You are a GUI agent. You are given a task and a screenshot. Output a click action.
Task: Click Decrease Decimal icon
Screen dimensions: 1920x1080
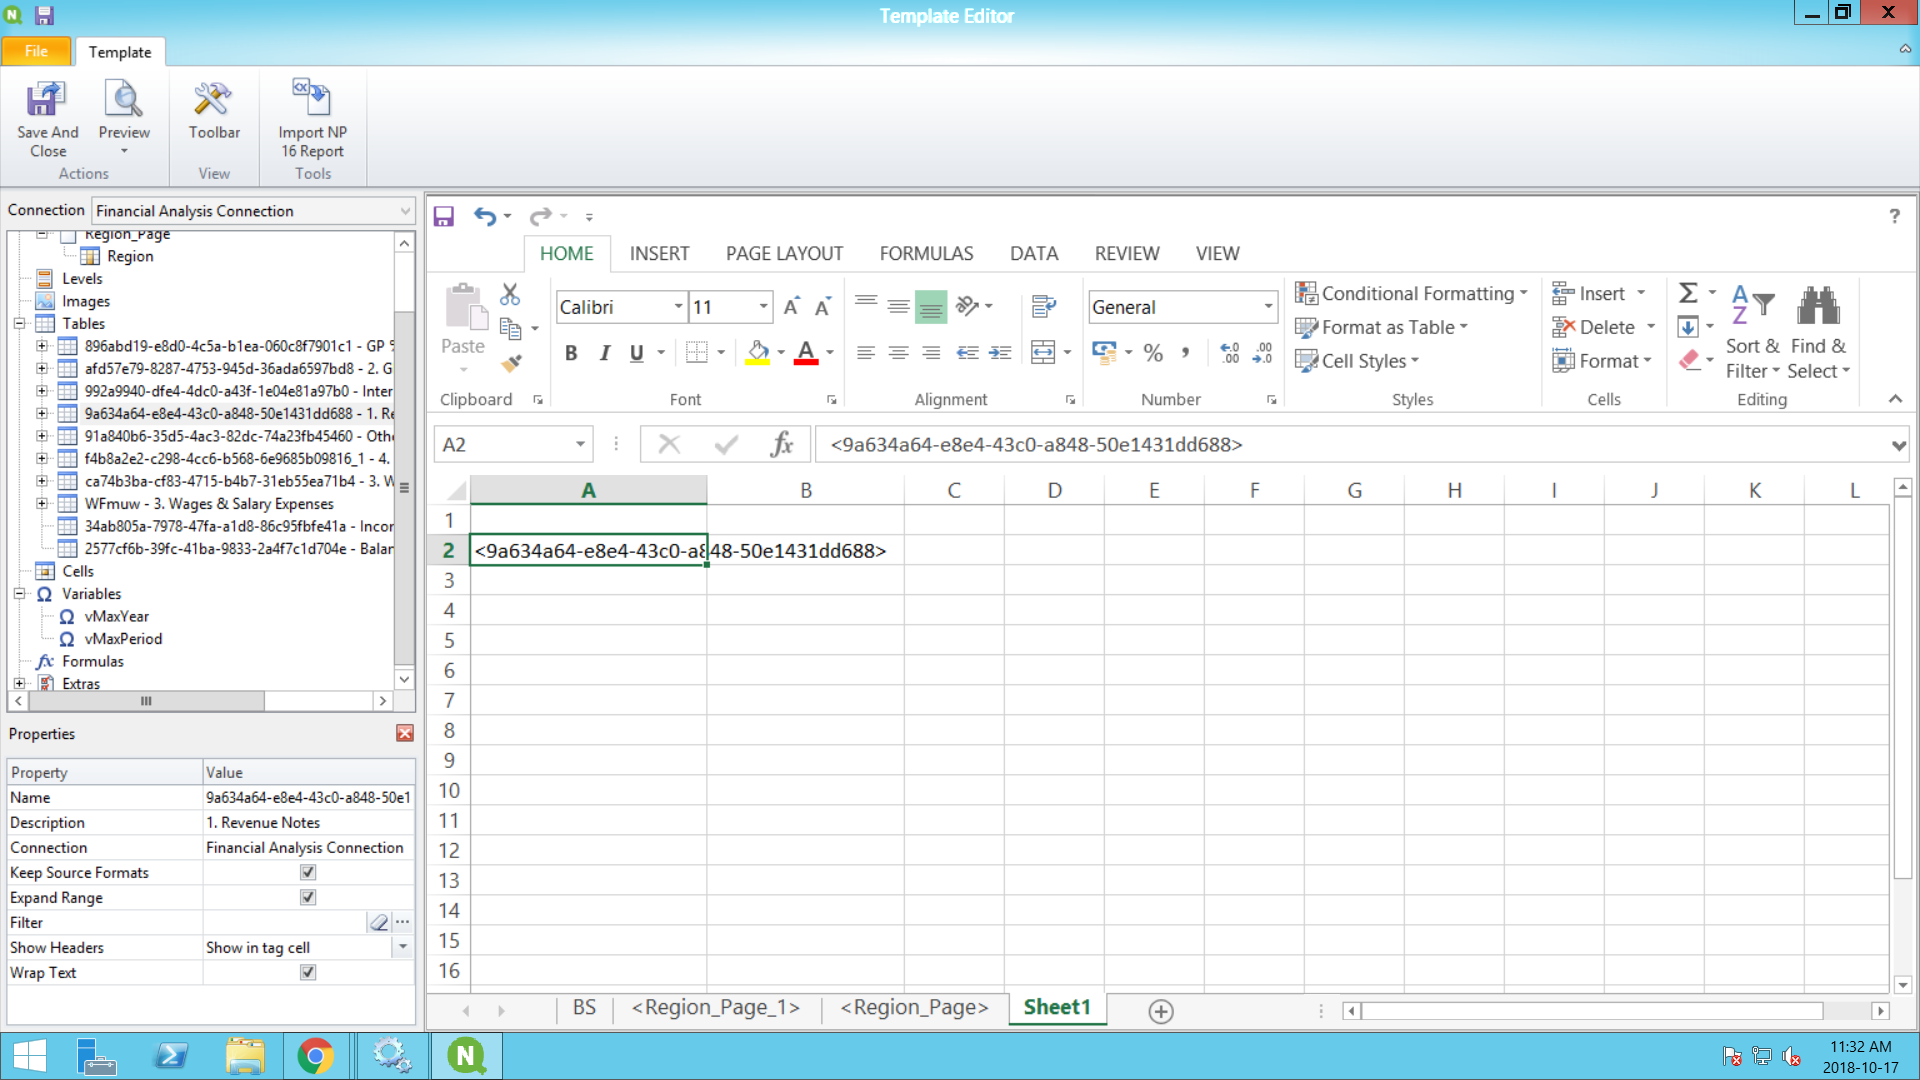coord(1263,353)
